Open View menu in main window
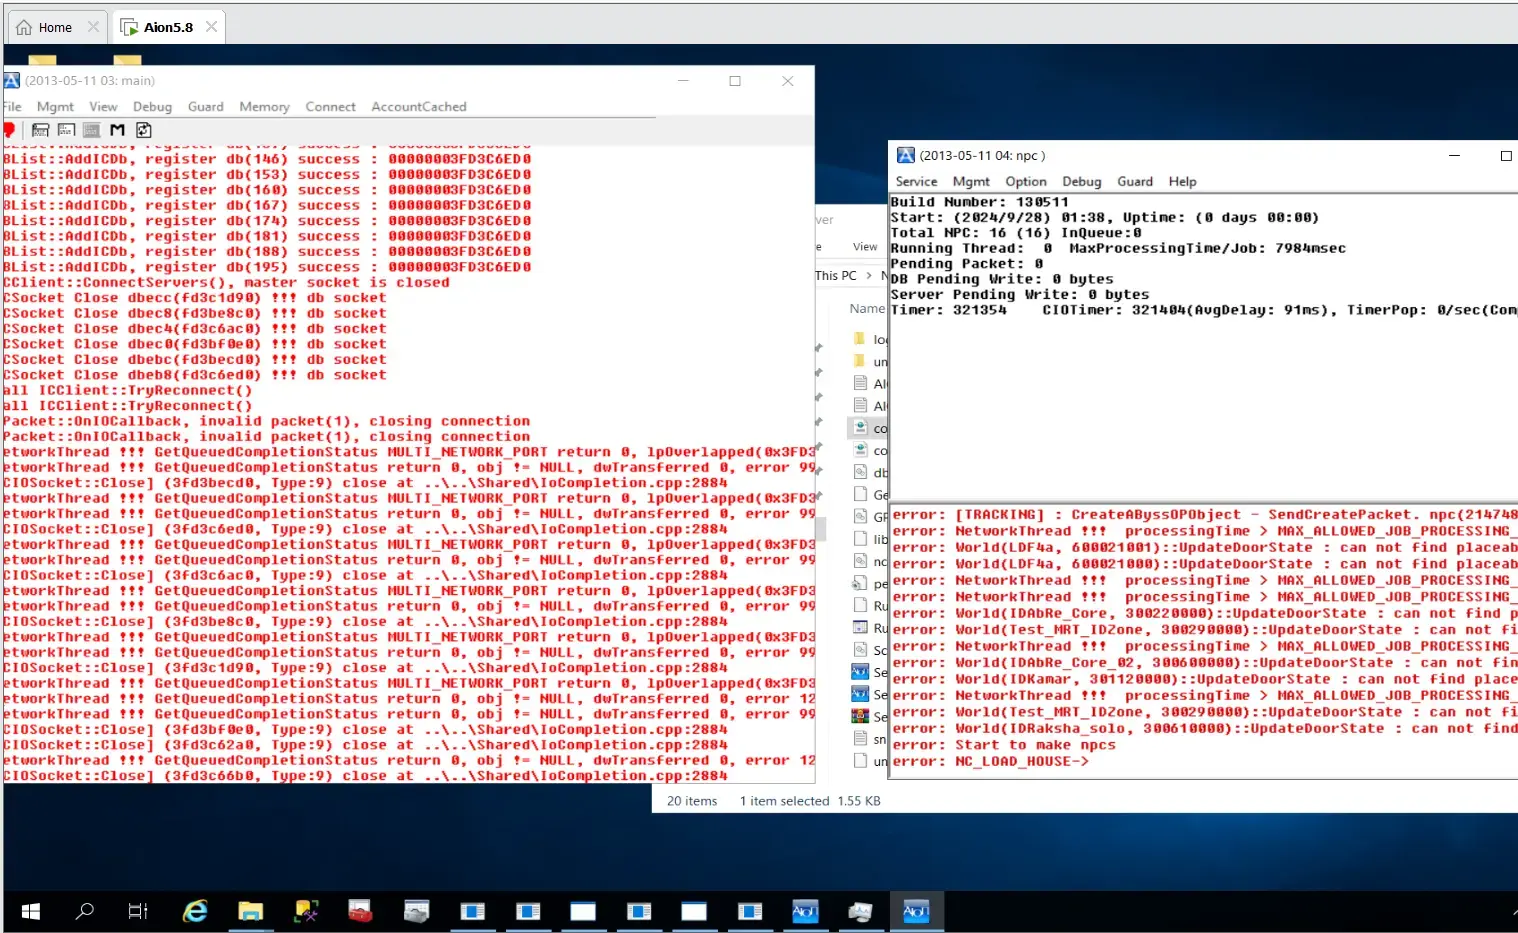Image resolution: width=1518 pixels, height=933 pixels. point(103,106)
